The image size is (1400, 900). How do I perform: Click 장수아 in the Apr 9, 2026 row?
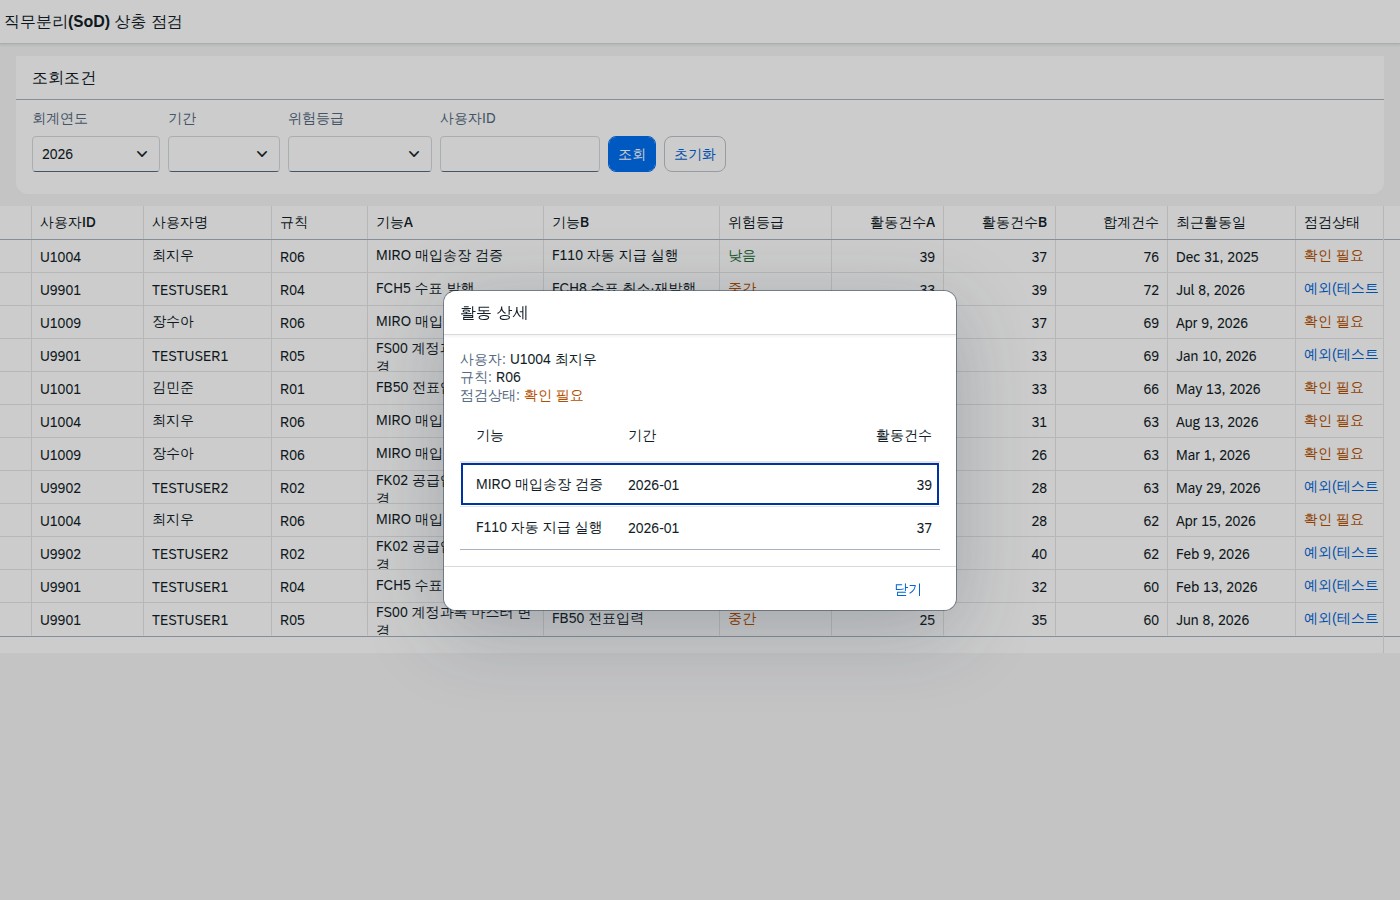(x=173, y=322)
